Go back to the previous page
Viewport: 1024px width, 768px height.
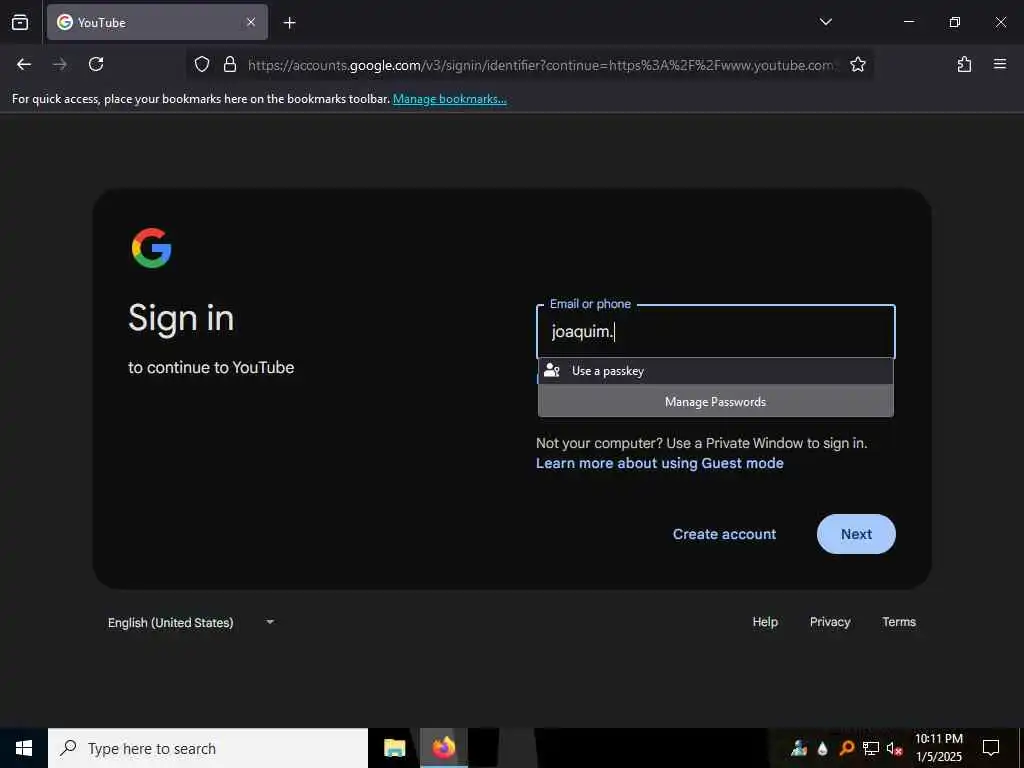[24, 64]
